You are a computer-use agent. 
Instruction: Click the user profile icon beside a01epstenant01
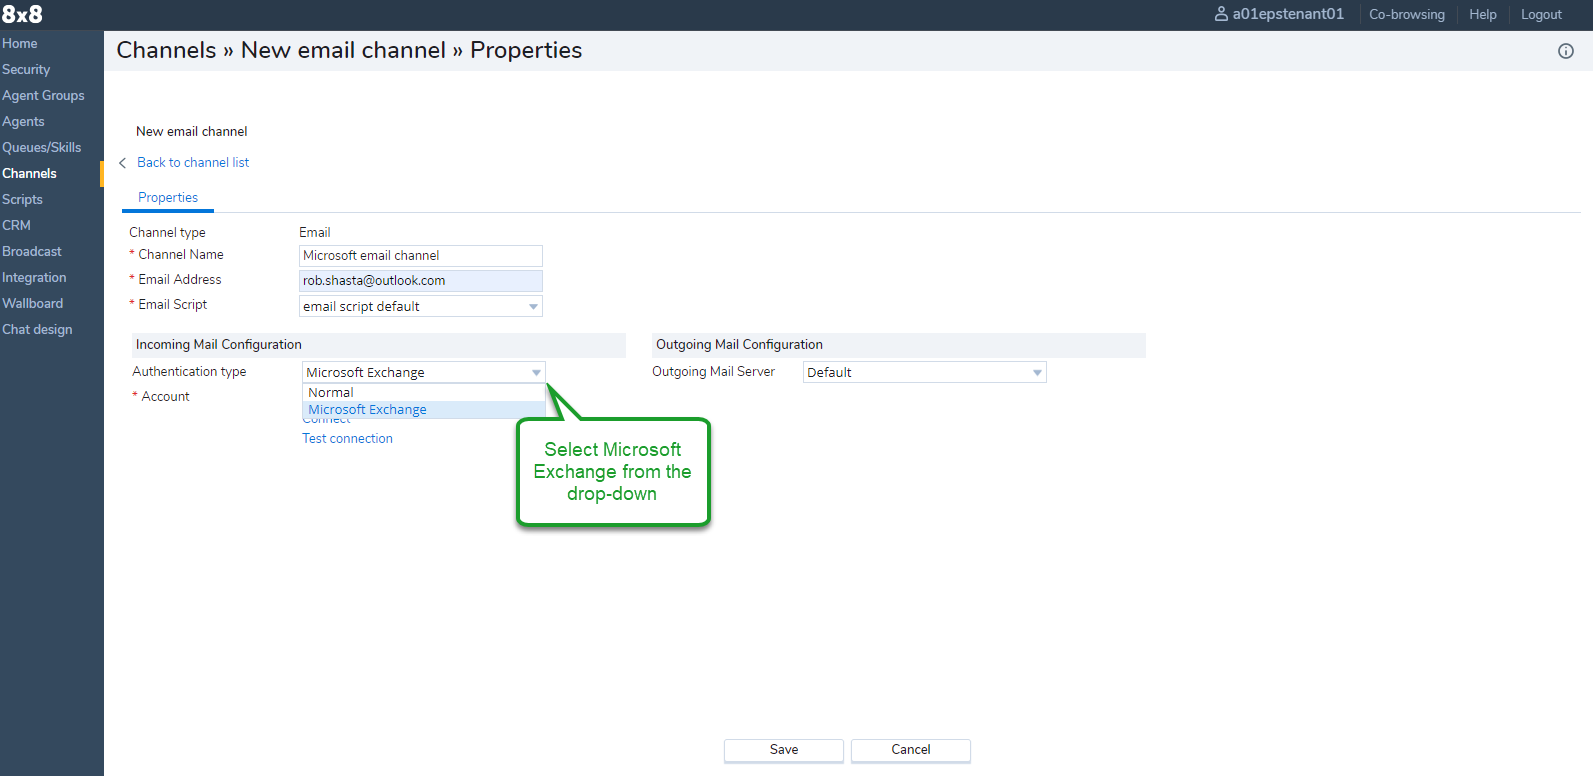[x=1221, y=14]
